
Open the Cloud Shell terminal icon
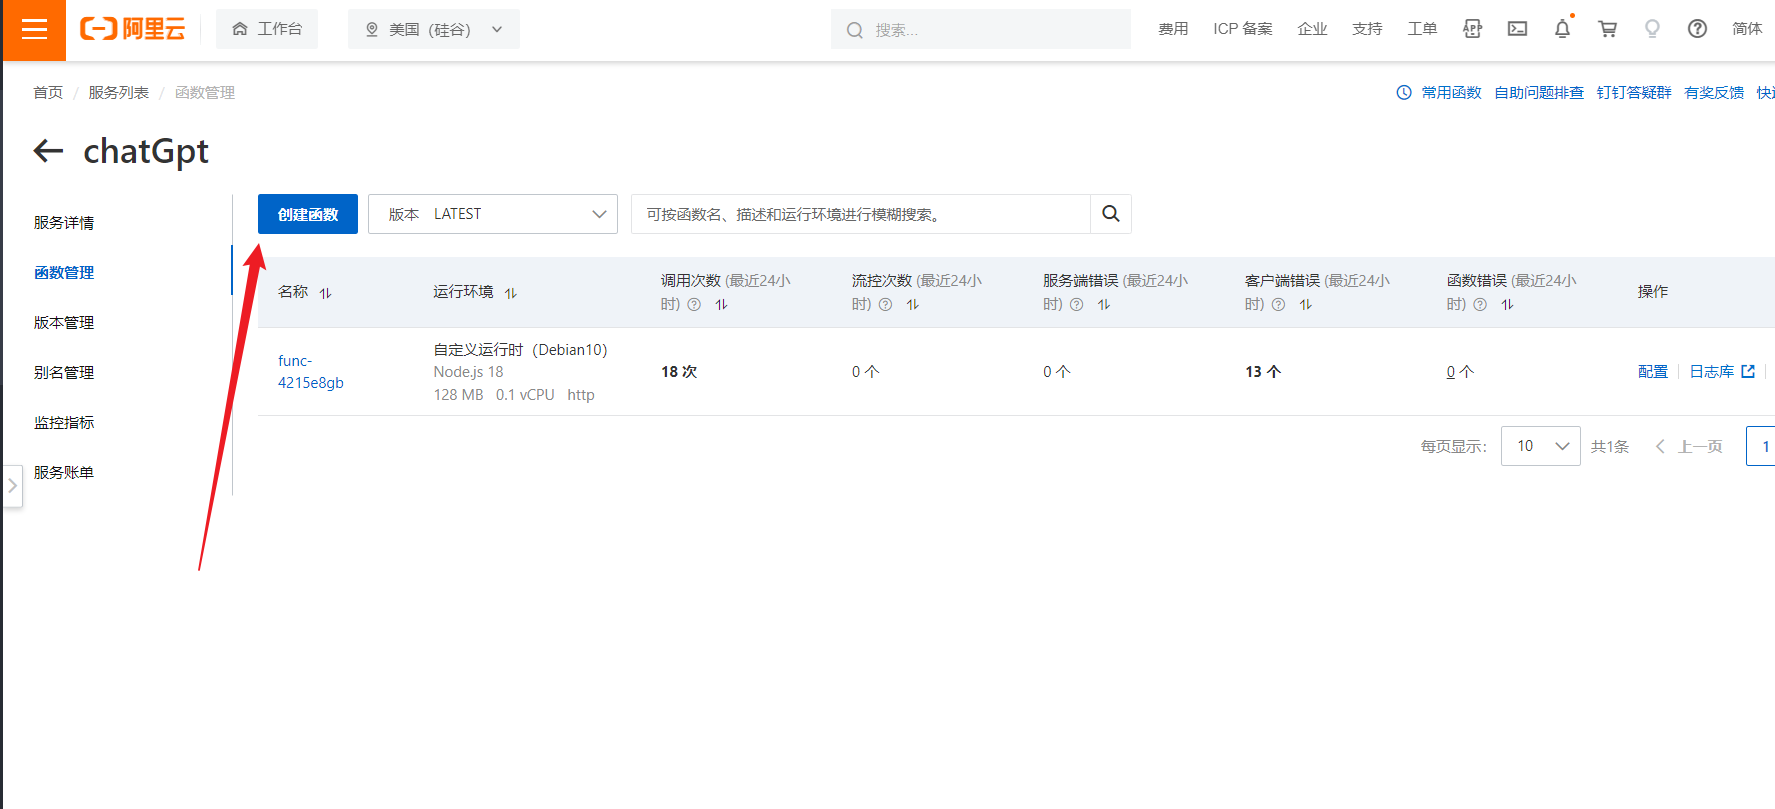1517,29
